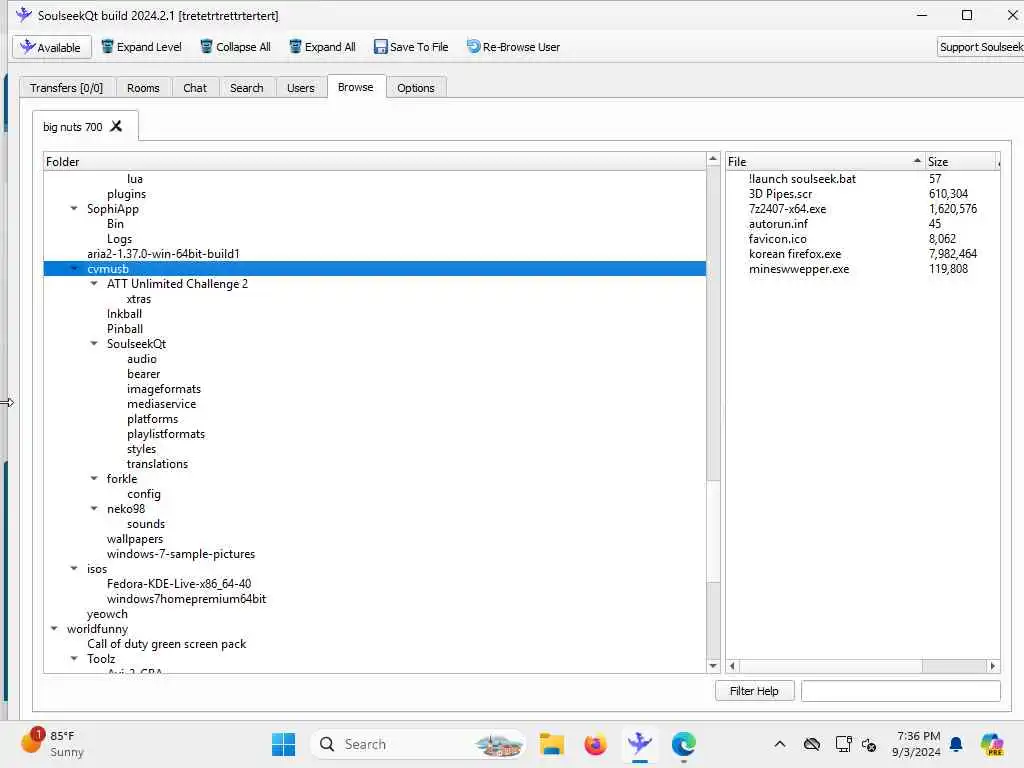Select the plugins folder
Screen dimensions: 1024x768
[126, 194]
